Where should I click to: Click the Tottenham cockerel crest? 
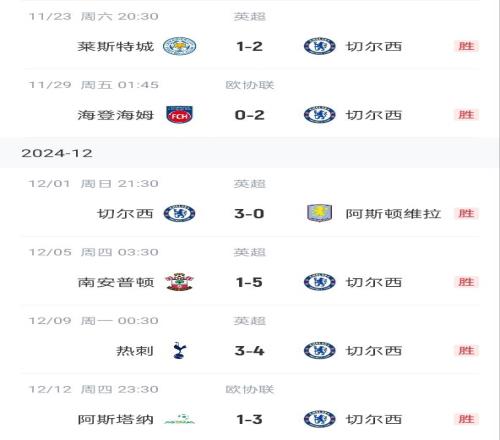tap(179, 350)
